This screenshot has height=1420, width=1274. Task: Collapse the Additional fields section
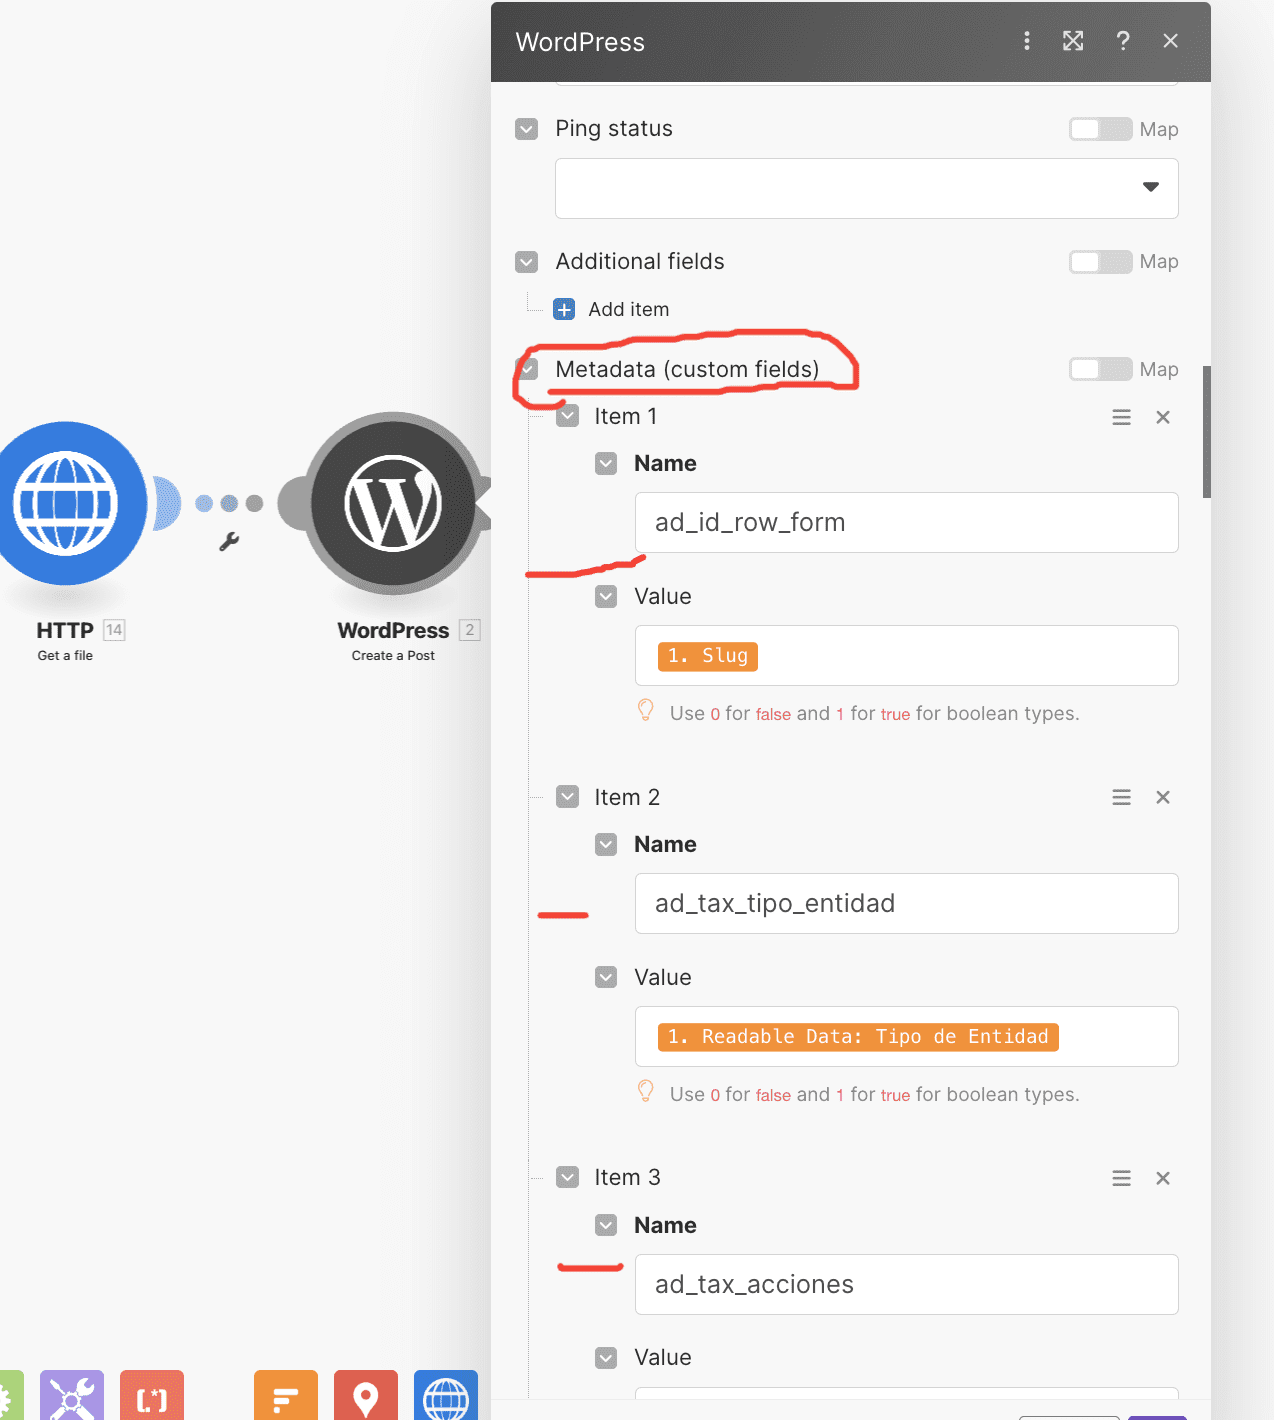pyautogui.click(x=527, y=262)
